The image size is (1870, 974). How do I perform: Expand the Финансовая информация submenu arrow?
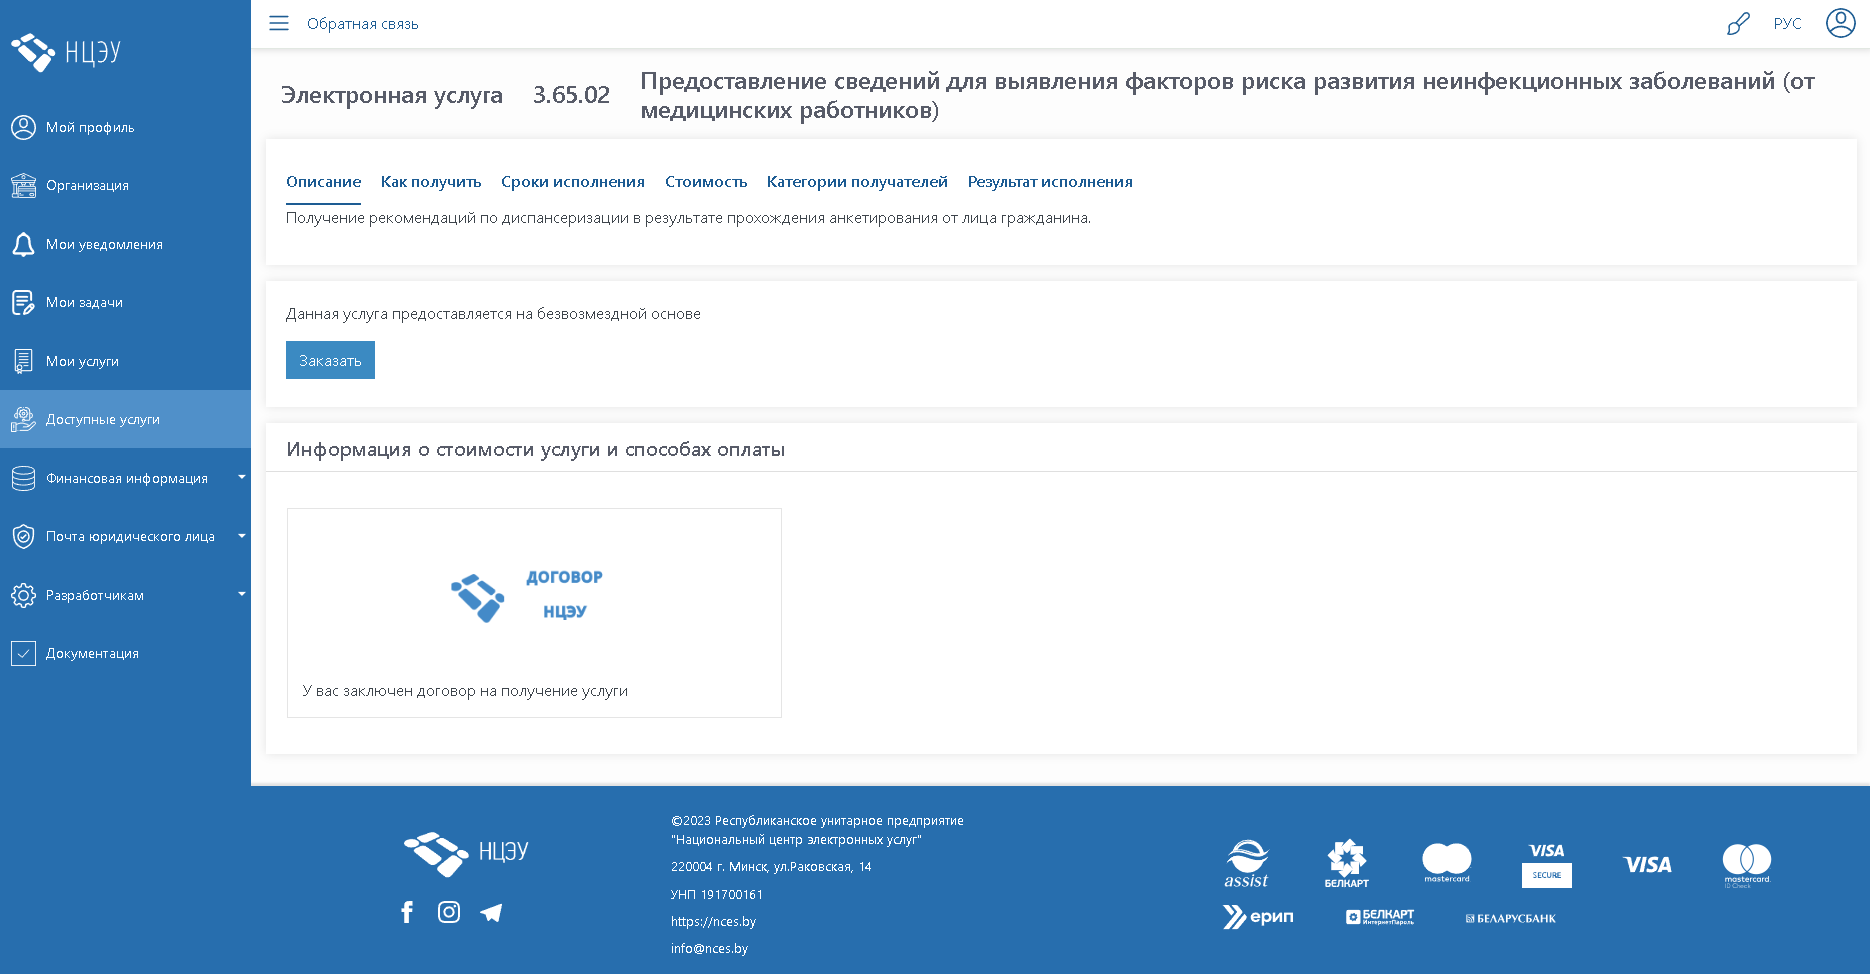(x=241, y=478)
